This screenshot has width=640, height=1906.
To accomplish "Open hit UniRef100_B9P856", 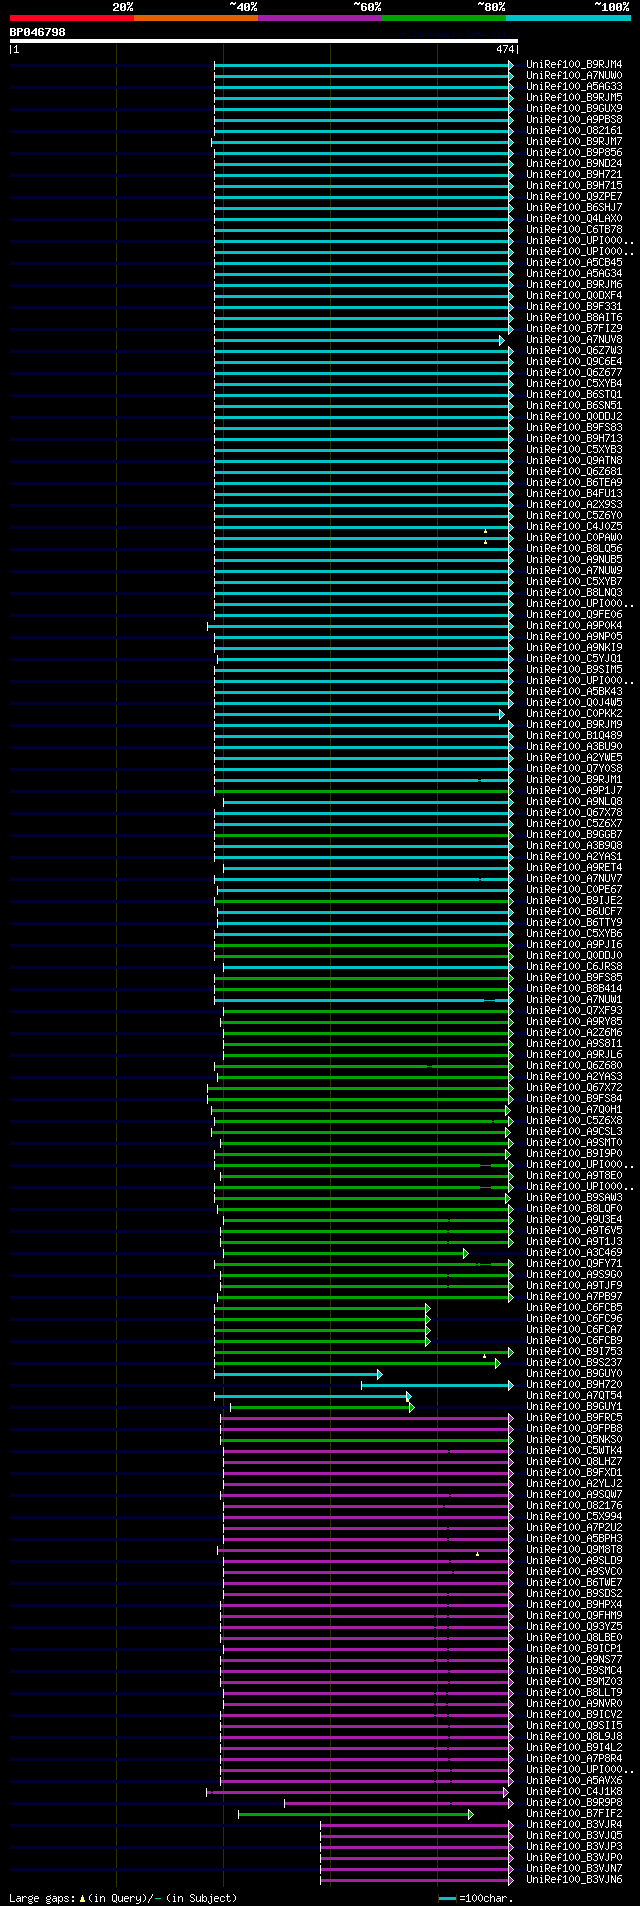I will point(574,153).
